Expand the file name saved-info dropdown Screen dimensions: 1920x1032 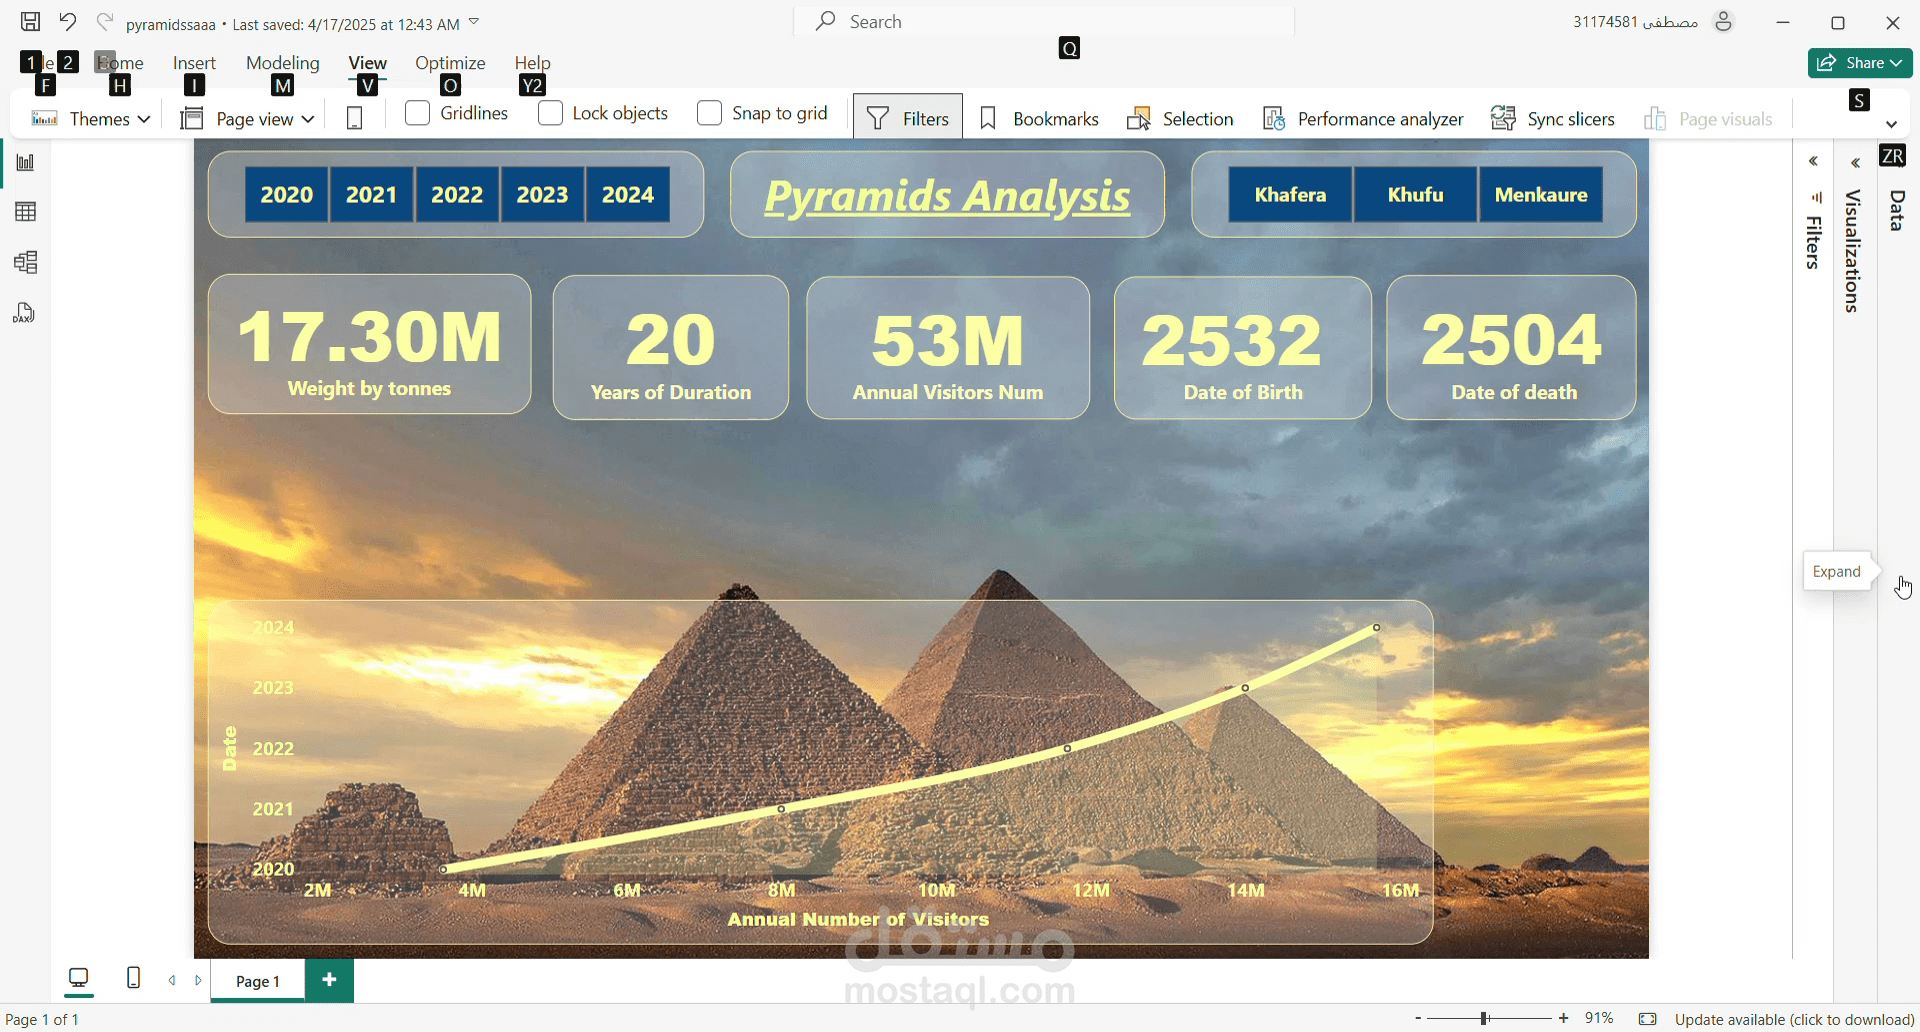(x=474, y=22)
